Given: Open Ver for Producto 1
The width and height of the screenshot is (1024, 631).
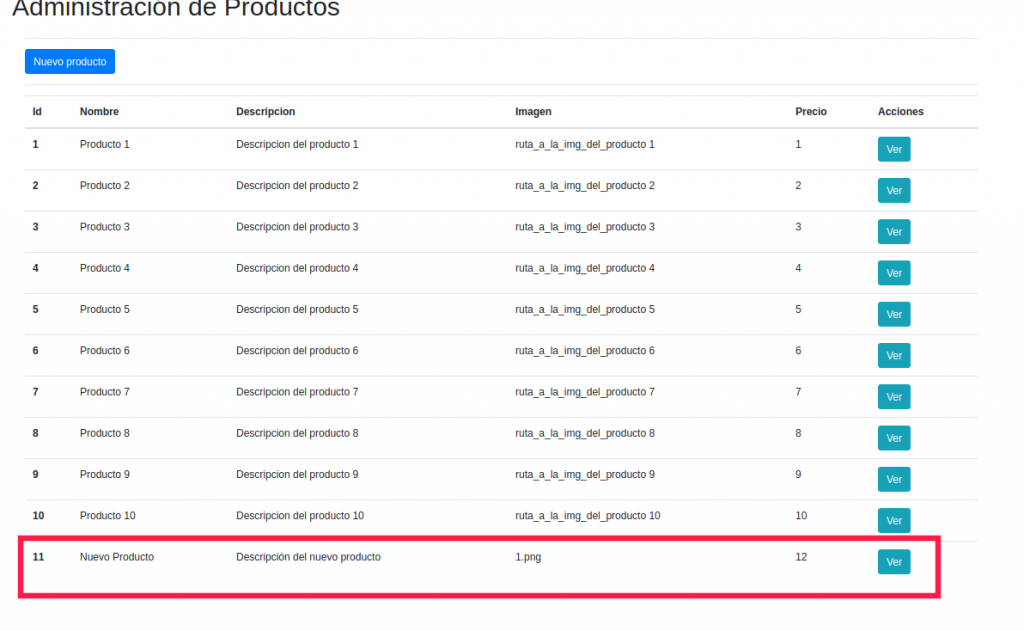Looking at the screenshot, I should [x=894, y=150].
